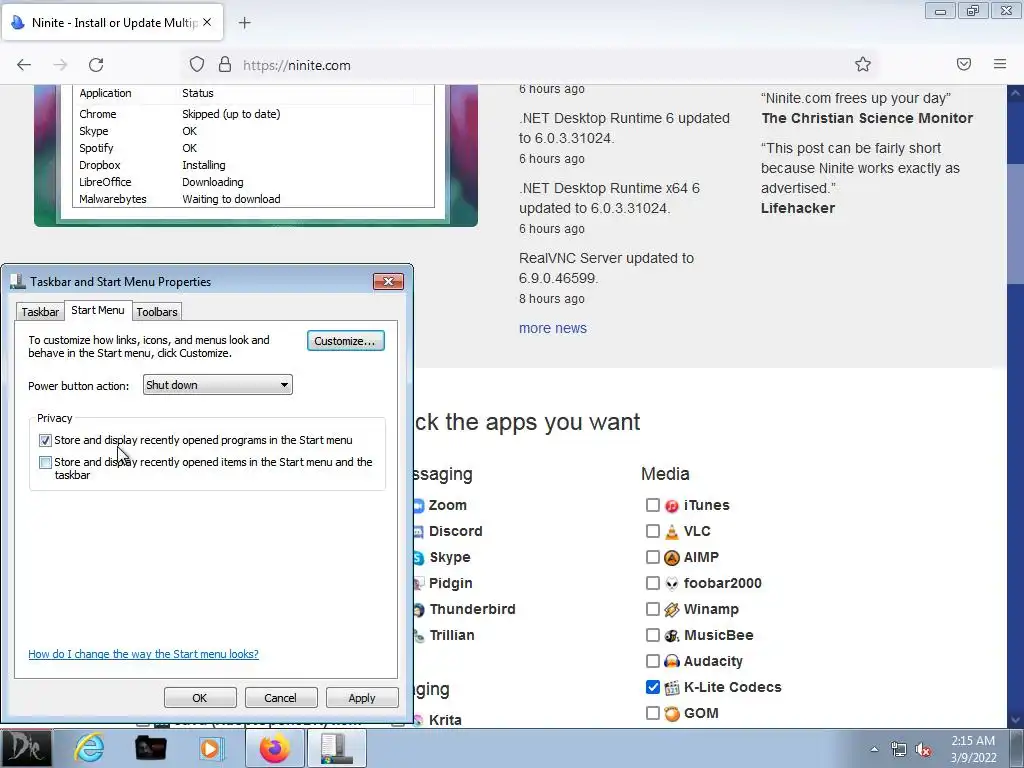The height and width of the screenshot is (768, 1024).
Task: Open the Start menu looks help link
Action: pos(143,654)
